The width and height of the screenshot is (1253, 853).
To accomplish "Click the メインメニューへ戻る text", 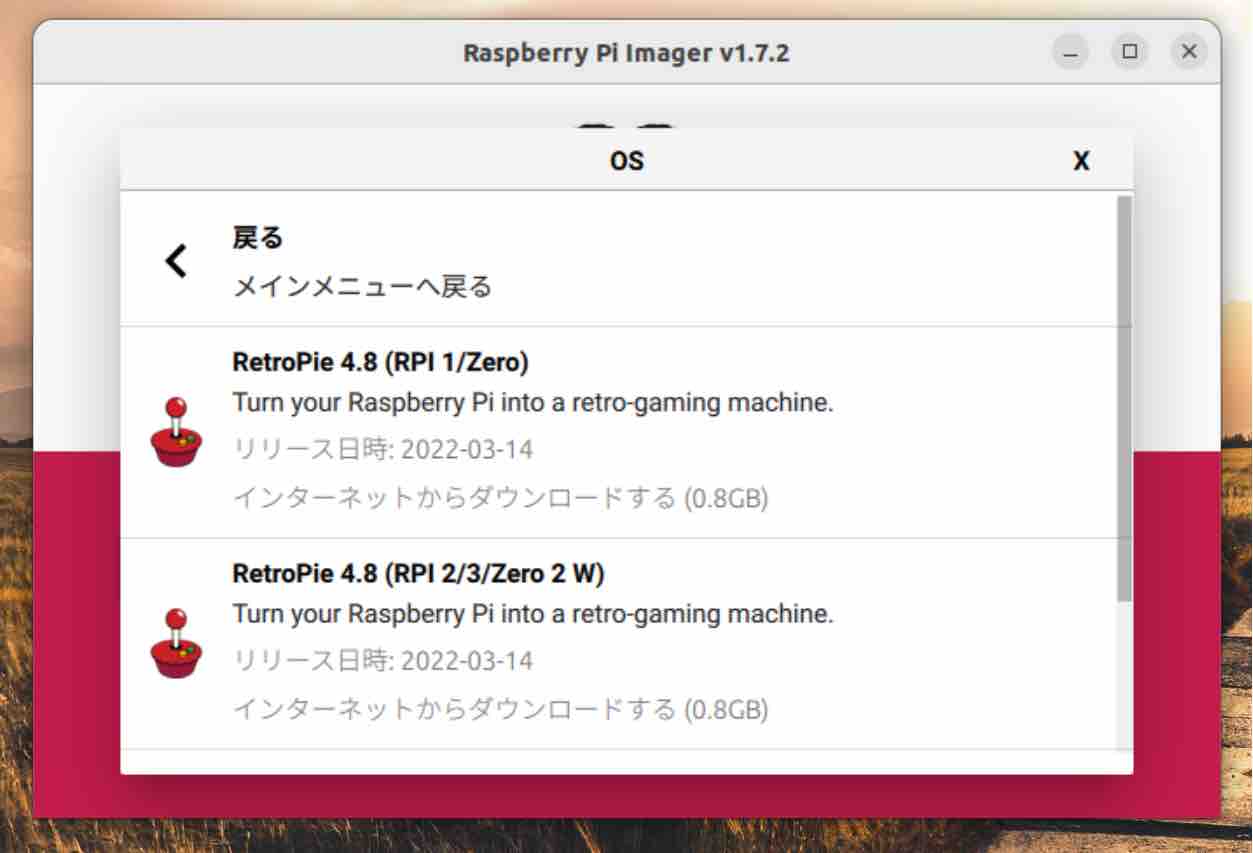I will pyautogui.click(x=362, y=287).
